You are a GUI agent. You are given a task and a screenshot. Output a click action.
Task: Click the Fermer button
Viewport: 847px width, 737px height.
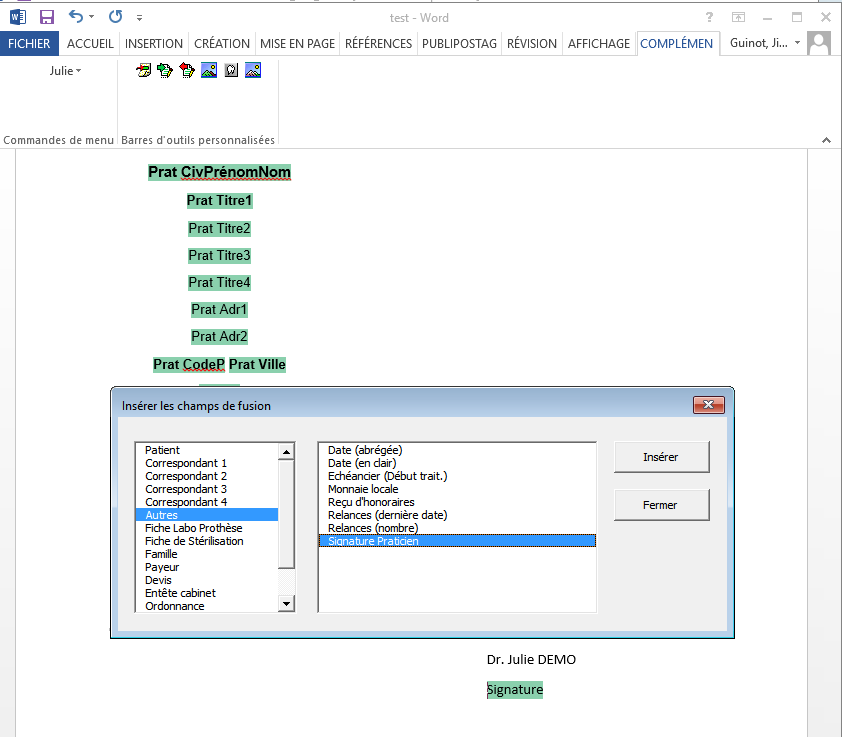[x=661, y=505]
